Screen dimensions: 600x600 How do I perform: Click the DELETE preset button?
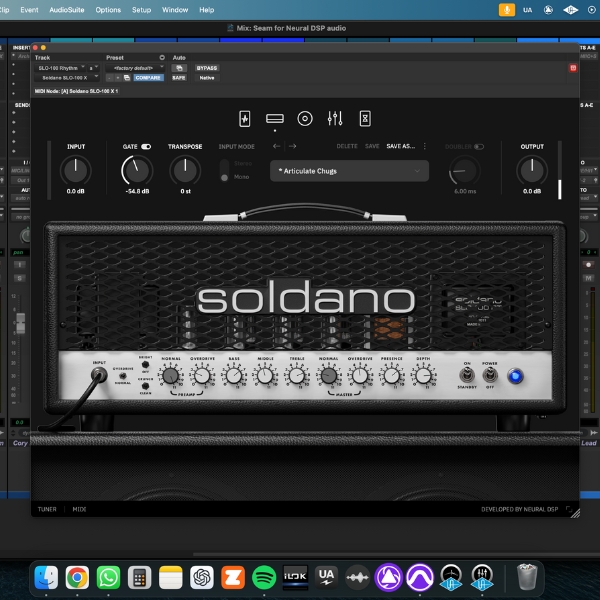point(347,146)
